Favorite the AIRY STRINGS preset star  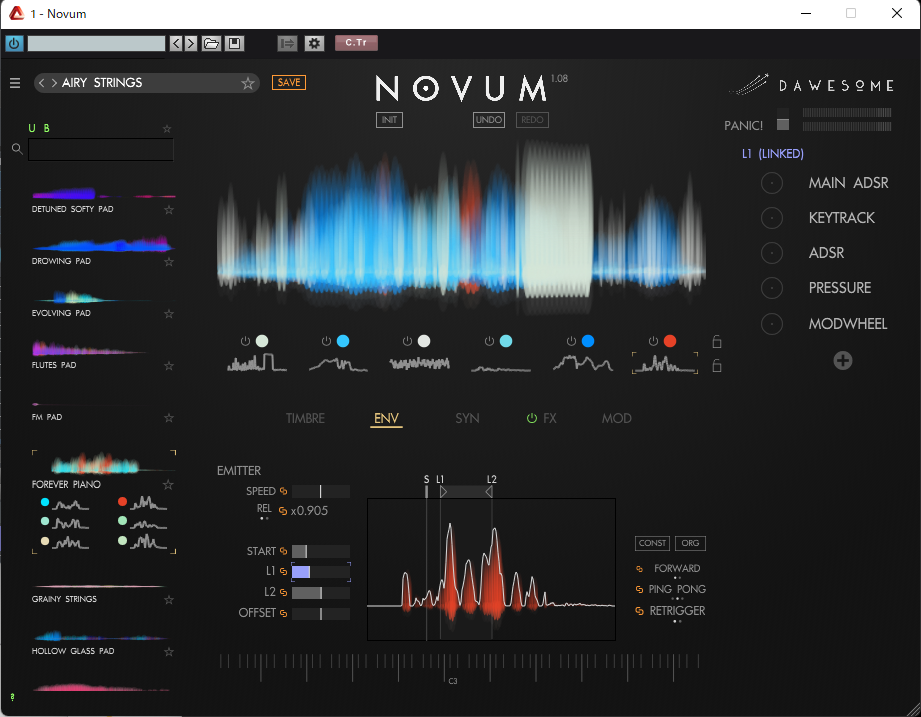248,83
